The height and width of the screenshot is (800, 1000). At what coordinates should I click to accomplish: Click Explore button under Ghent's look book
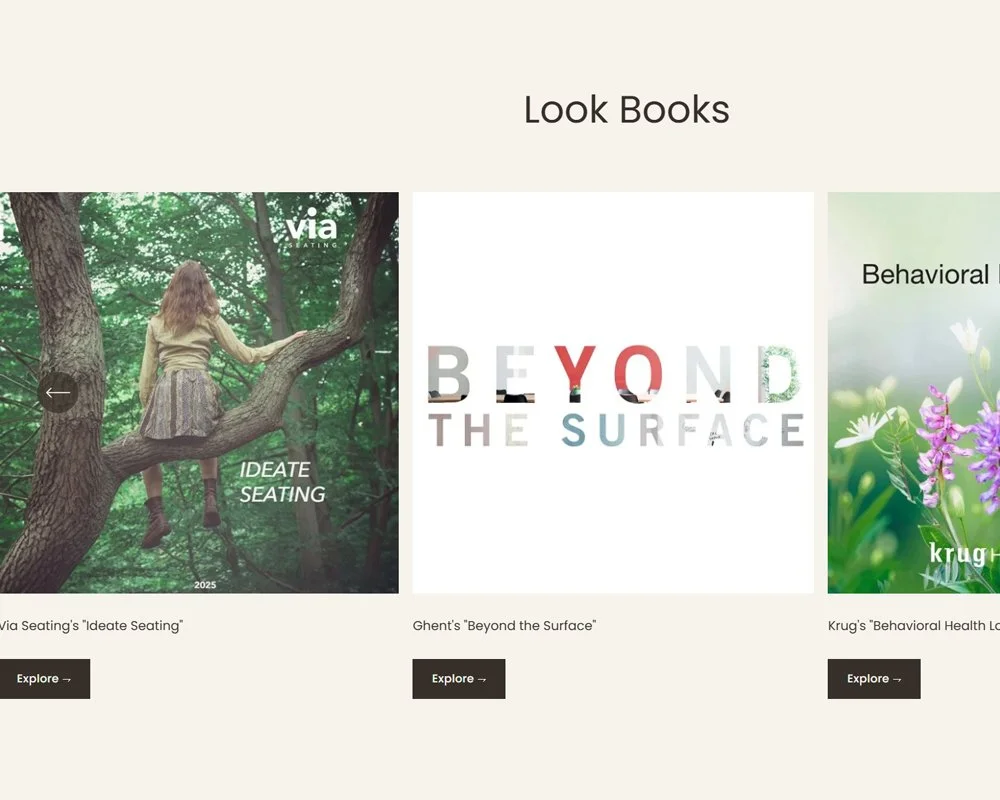pos(459,679)
